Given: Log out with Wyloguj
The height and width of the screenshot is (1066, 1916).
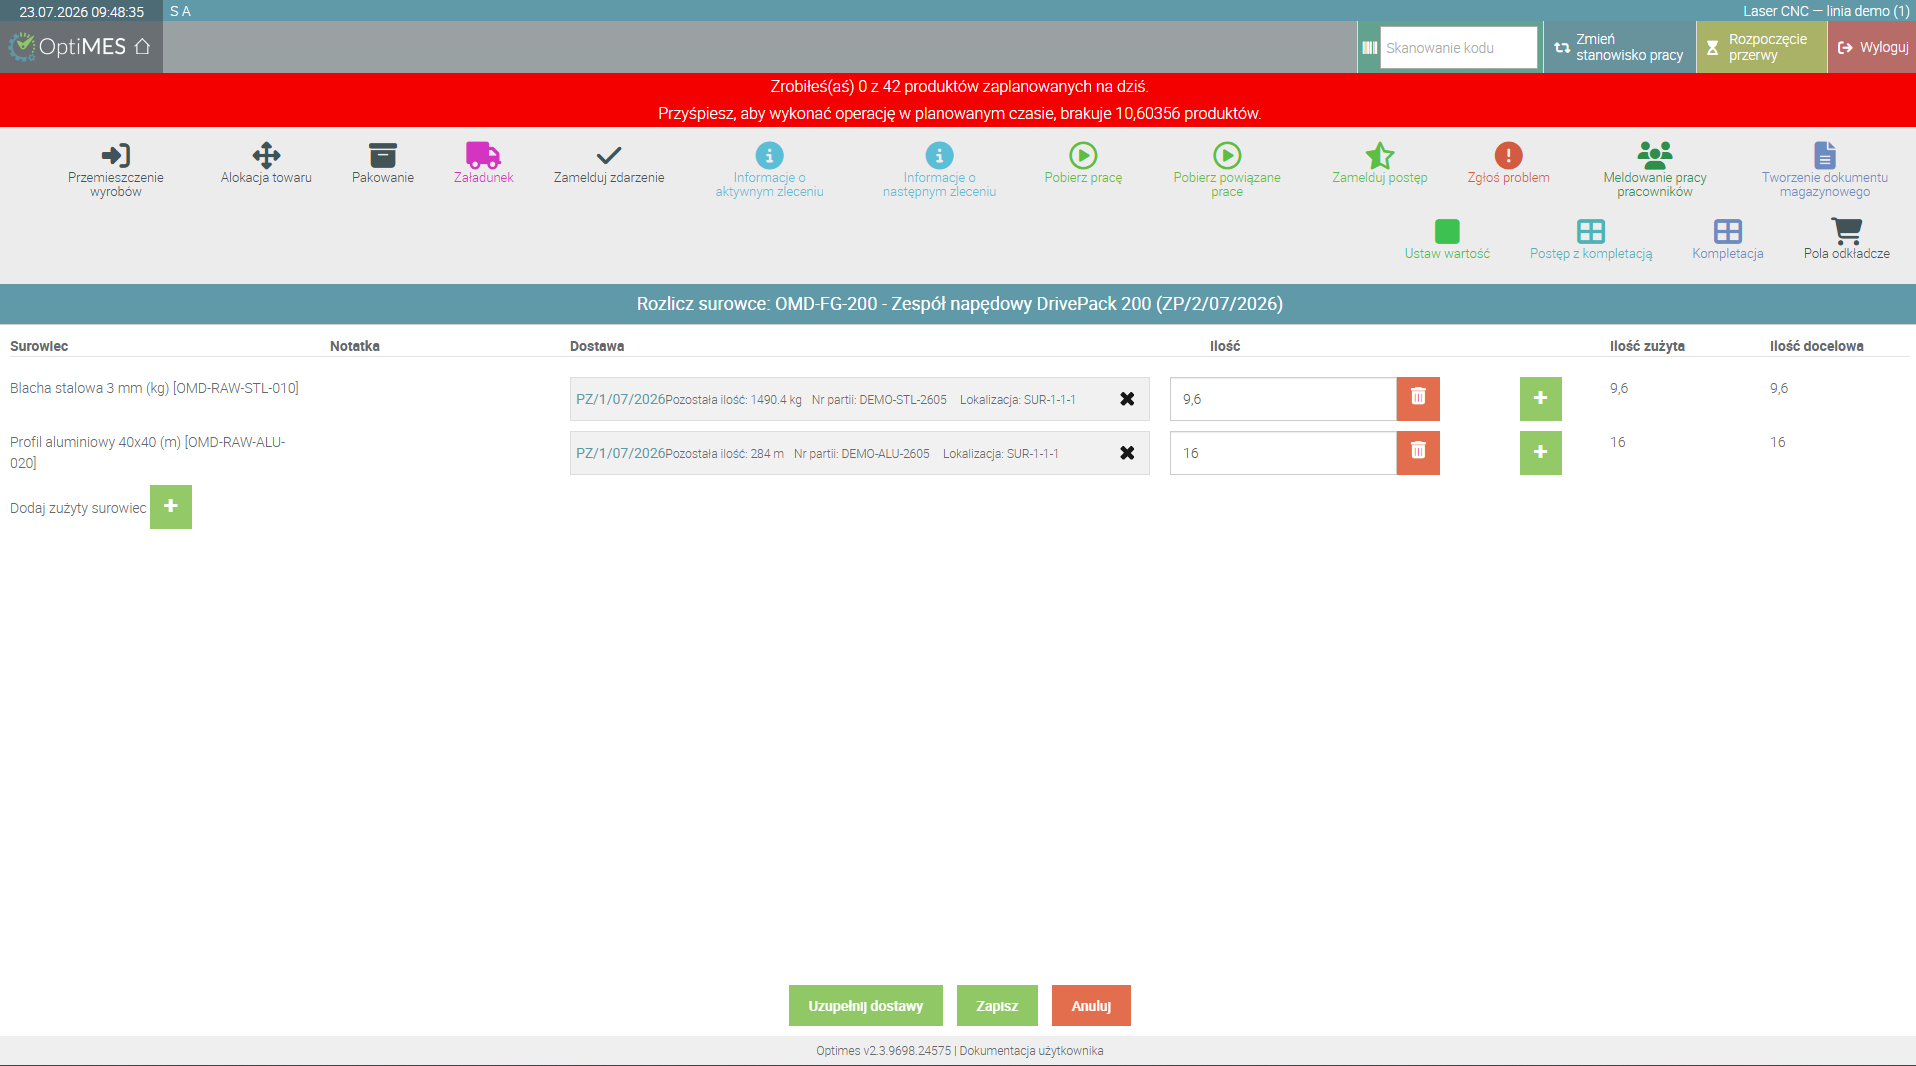Looking at the screenshot, I should click(1872, 47).
